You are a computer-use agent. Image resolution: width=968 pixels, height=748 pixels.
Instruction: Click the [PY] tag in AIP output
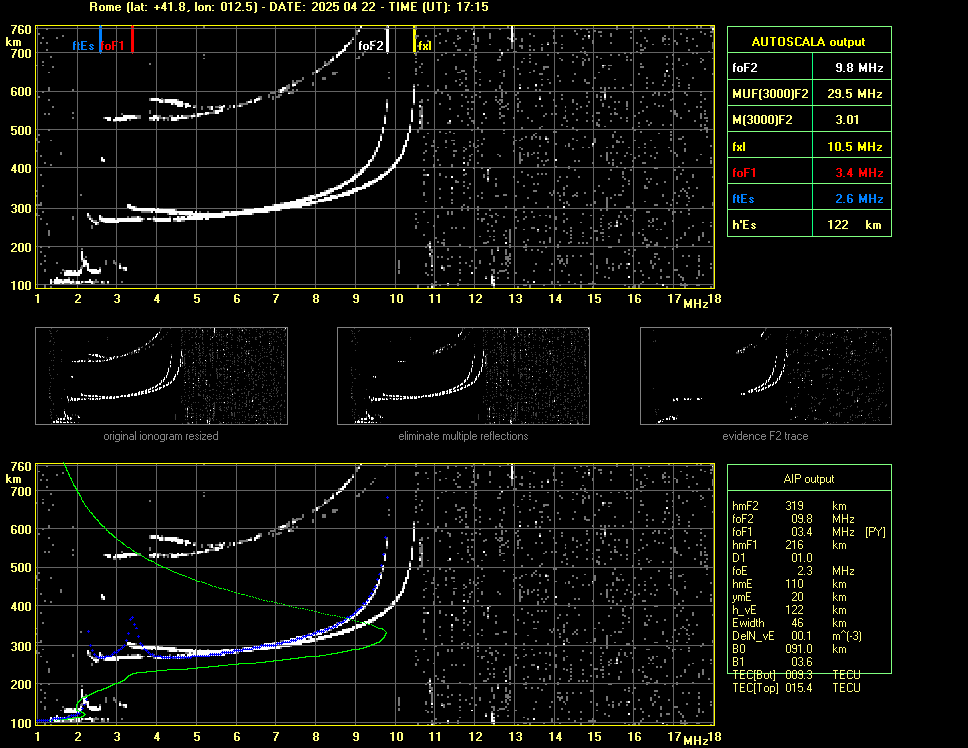[875, 532]
